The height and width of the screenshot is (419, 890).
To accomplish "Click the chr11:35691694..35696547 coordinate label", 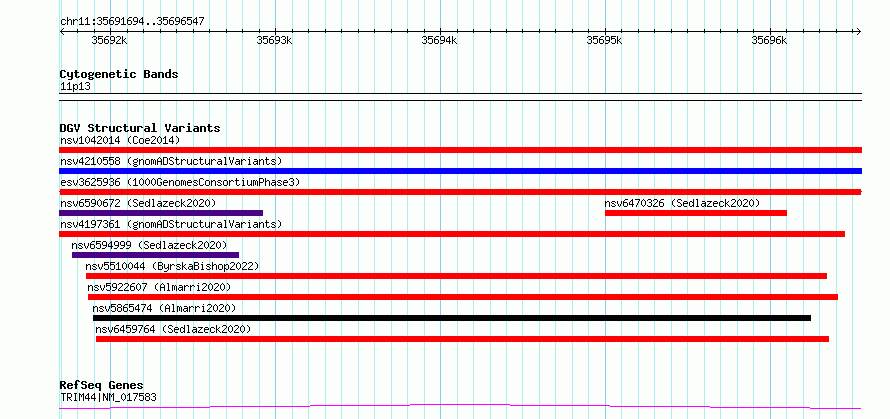I will coord(132,22).
